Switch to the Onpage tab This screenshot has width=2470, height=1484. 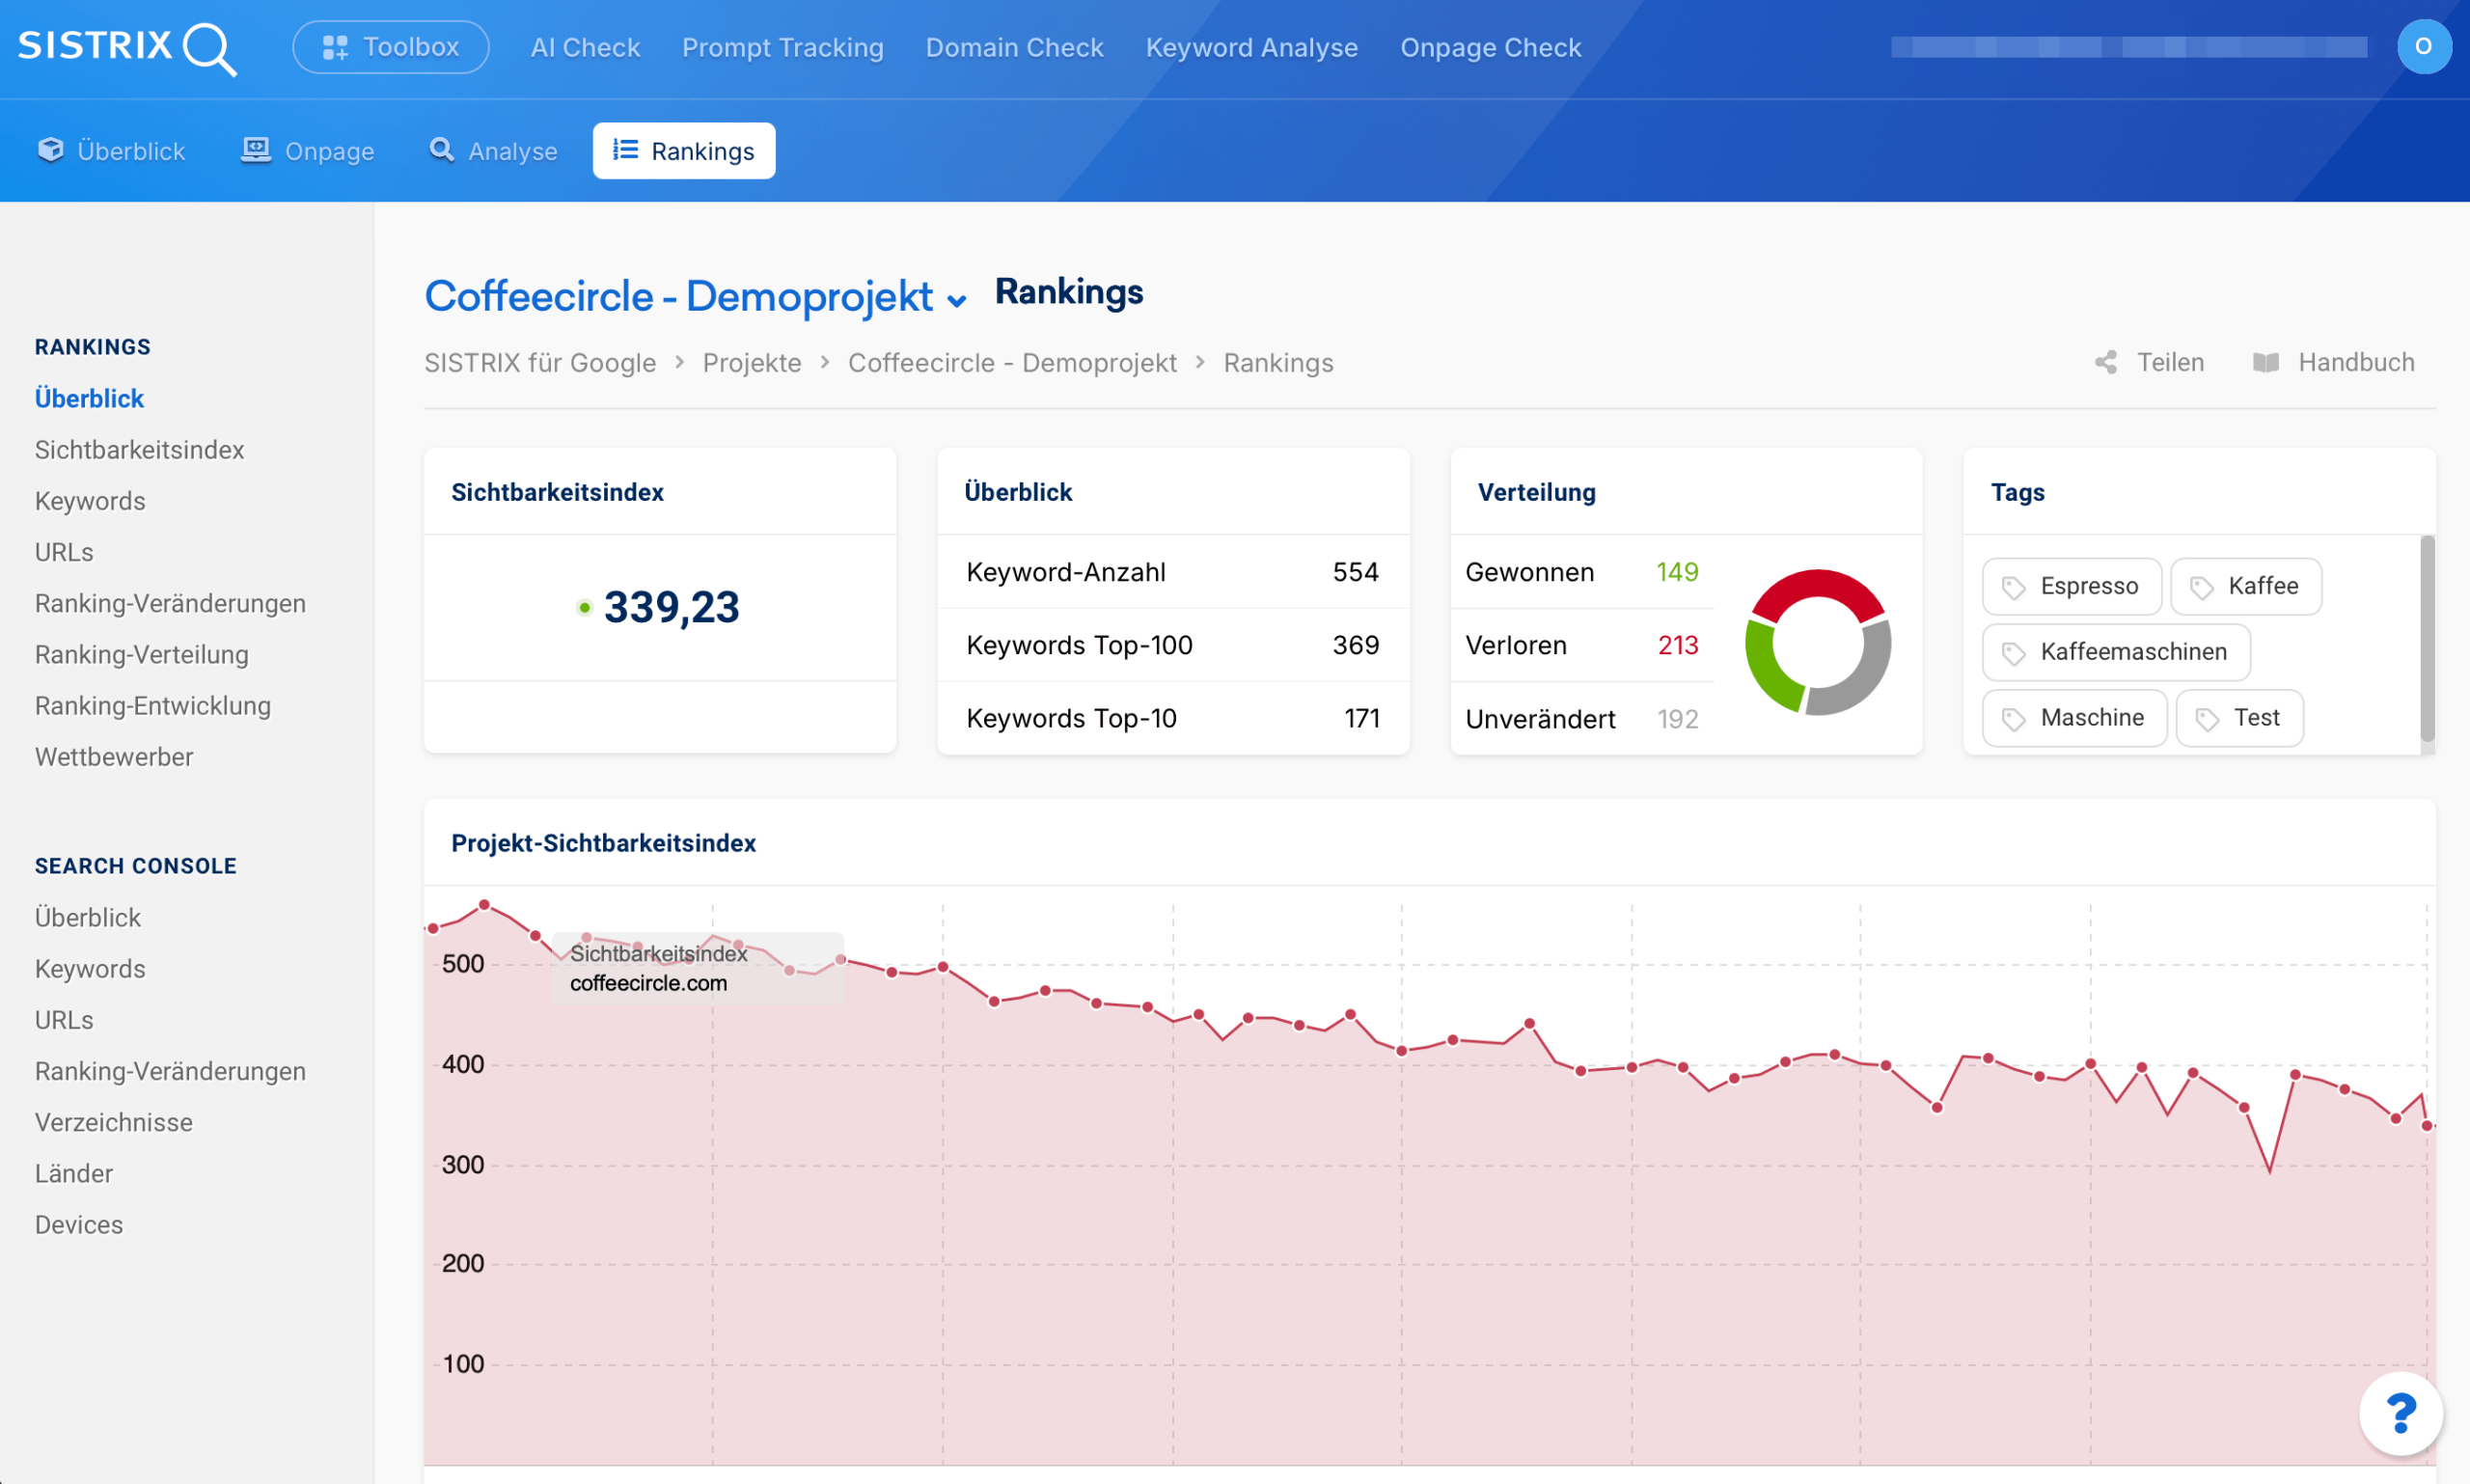(x=308, y=151)
